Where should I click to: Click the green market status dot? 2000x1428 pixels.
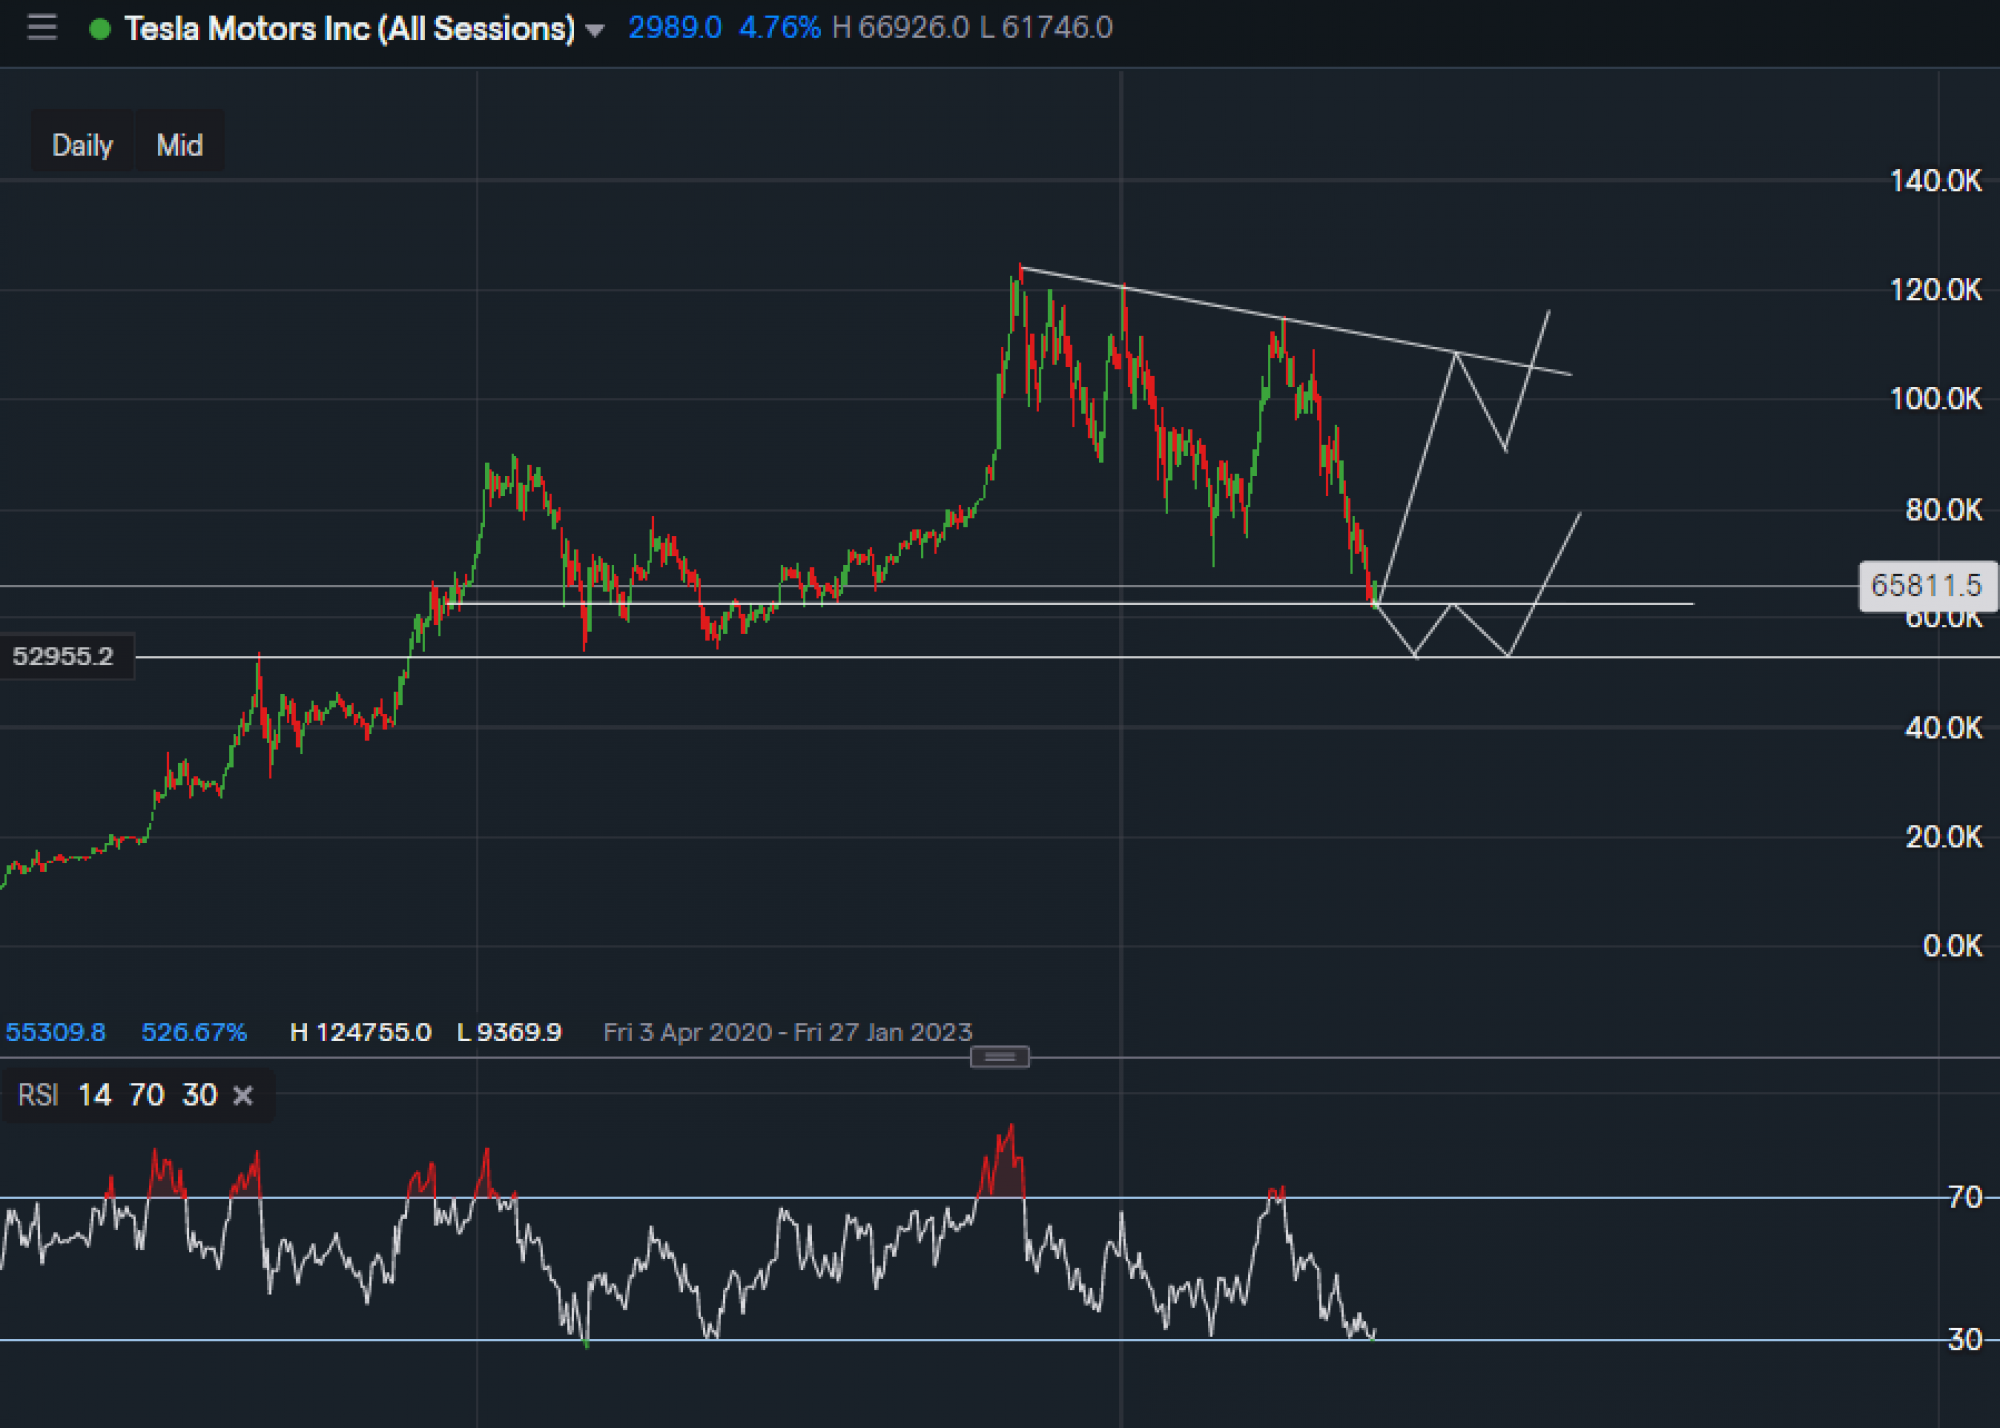pos(99,29)
